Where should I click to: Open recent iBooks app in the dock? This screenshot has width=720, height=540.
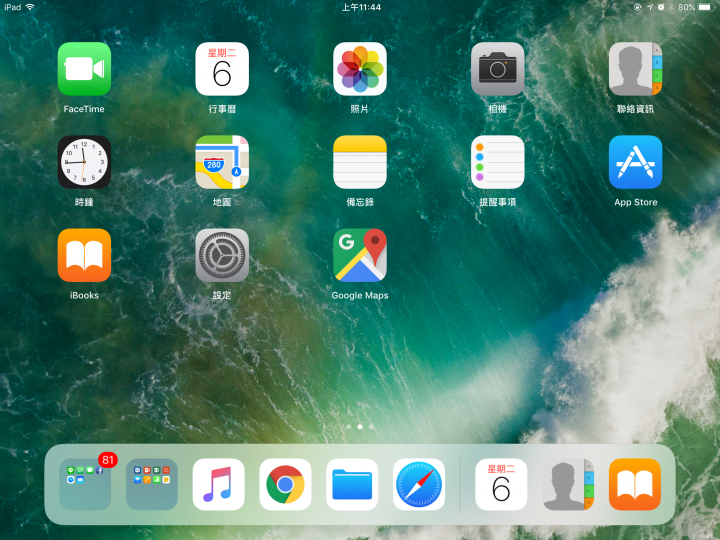coord(635,484)
